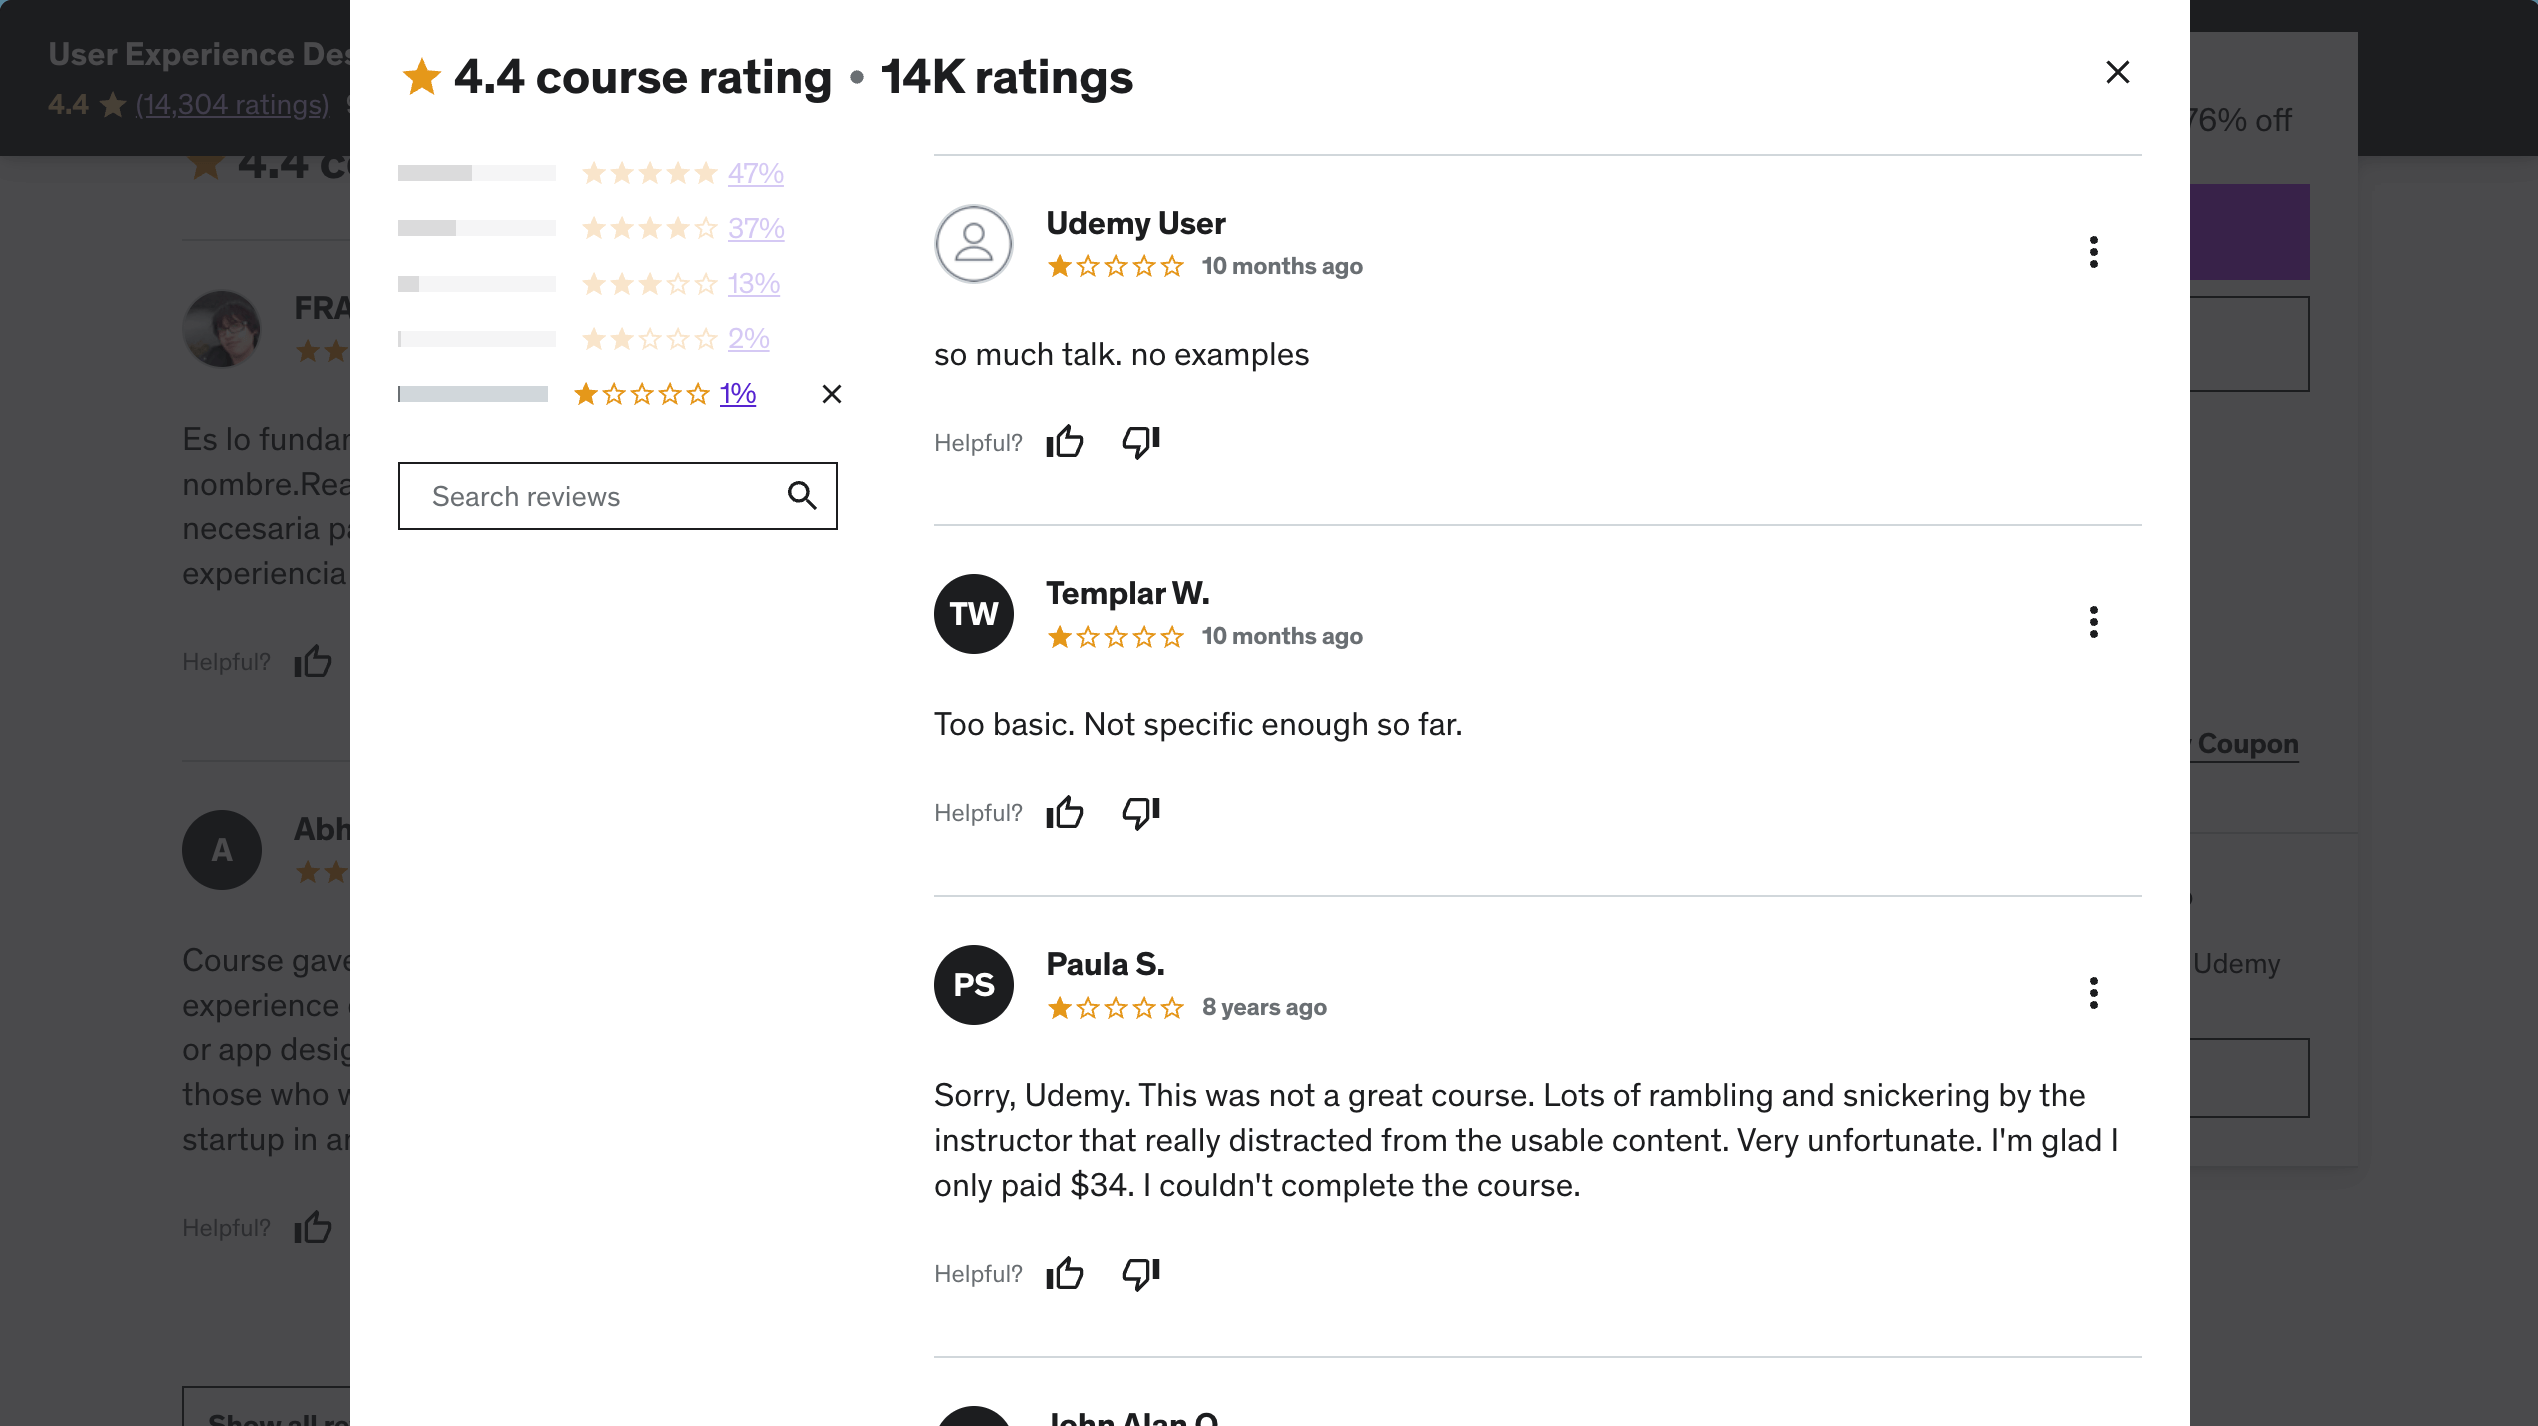Dislike Templar W.'s review
The width and height of the screenshot is (2538, 1426).
tap(1140, 812)
